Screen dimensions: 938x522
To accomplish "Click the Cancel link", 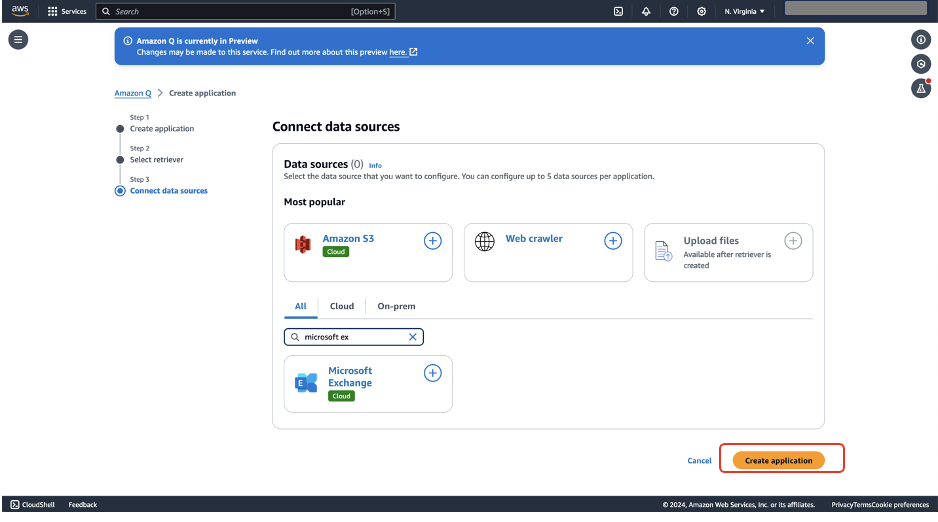I will [699, 461].
